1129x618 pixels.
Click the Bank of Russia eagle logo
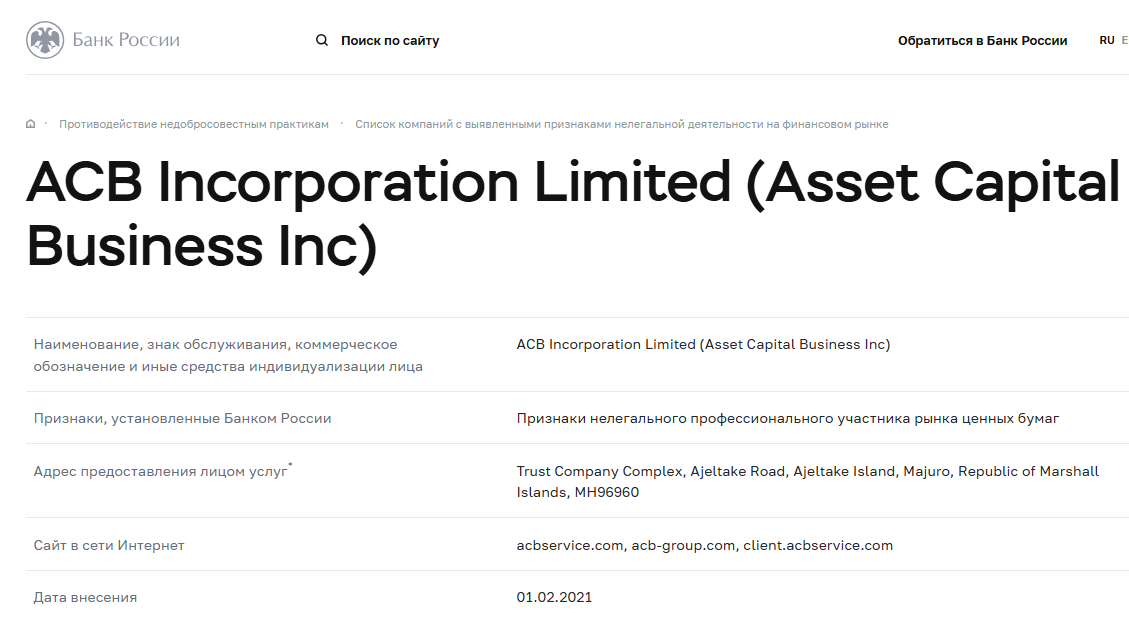pos(45,40)
